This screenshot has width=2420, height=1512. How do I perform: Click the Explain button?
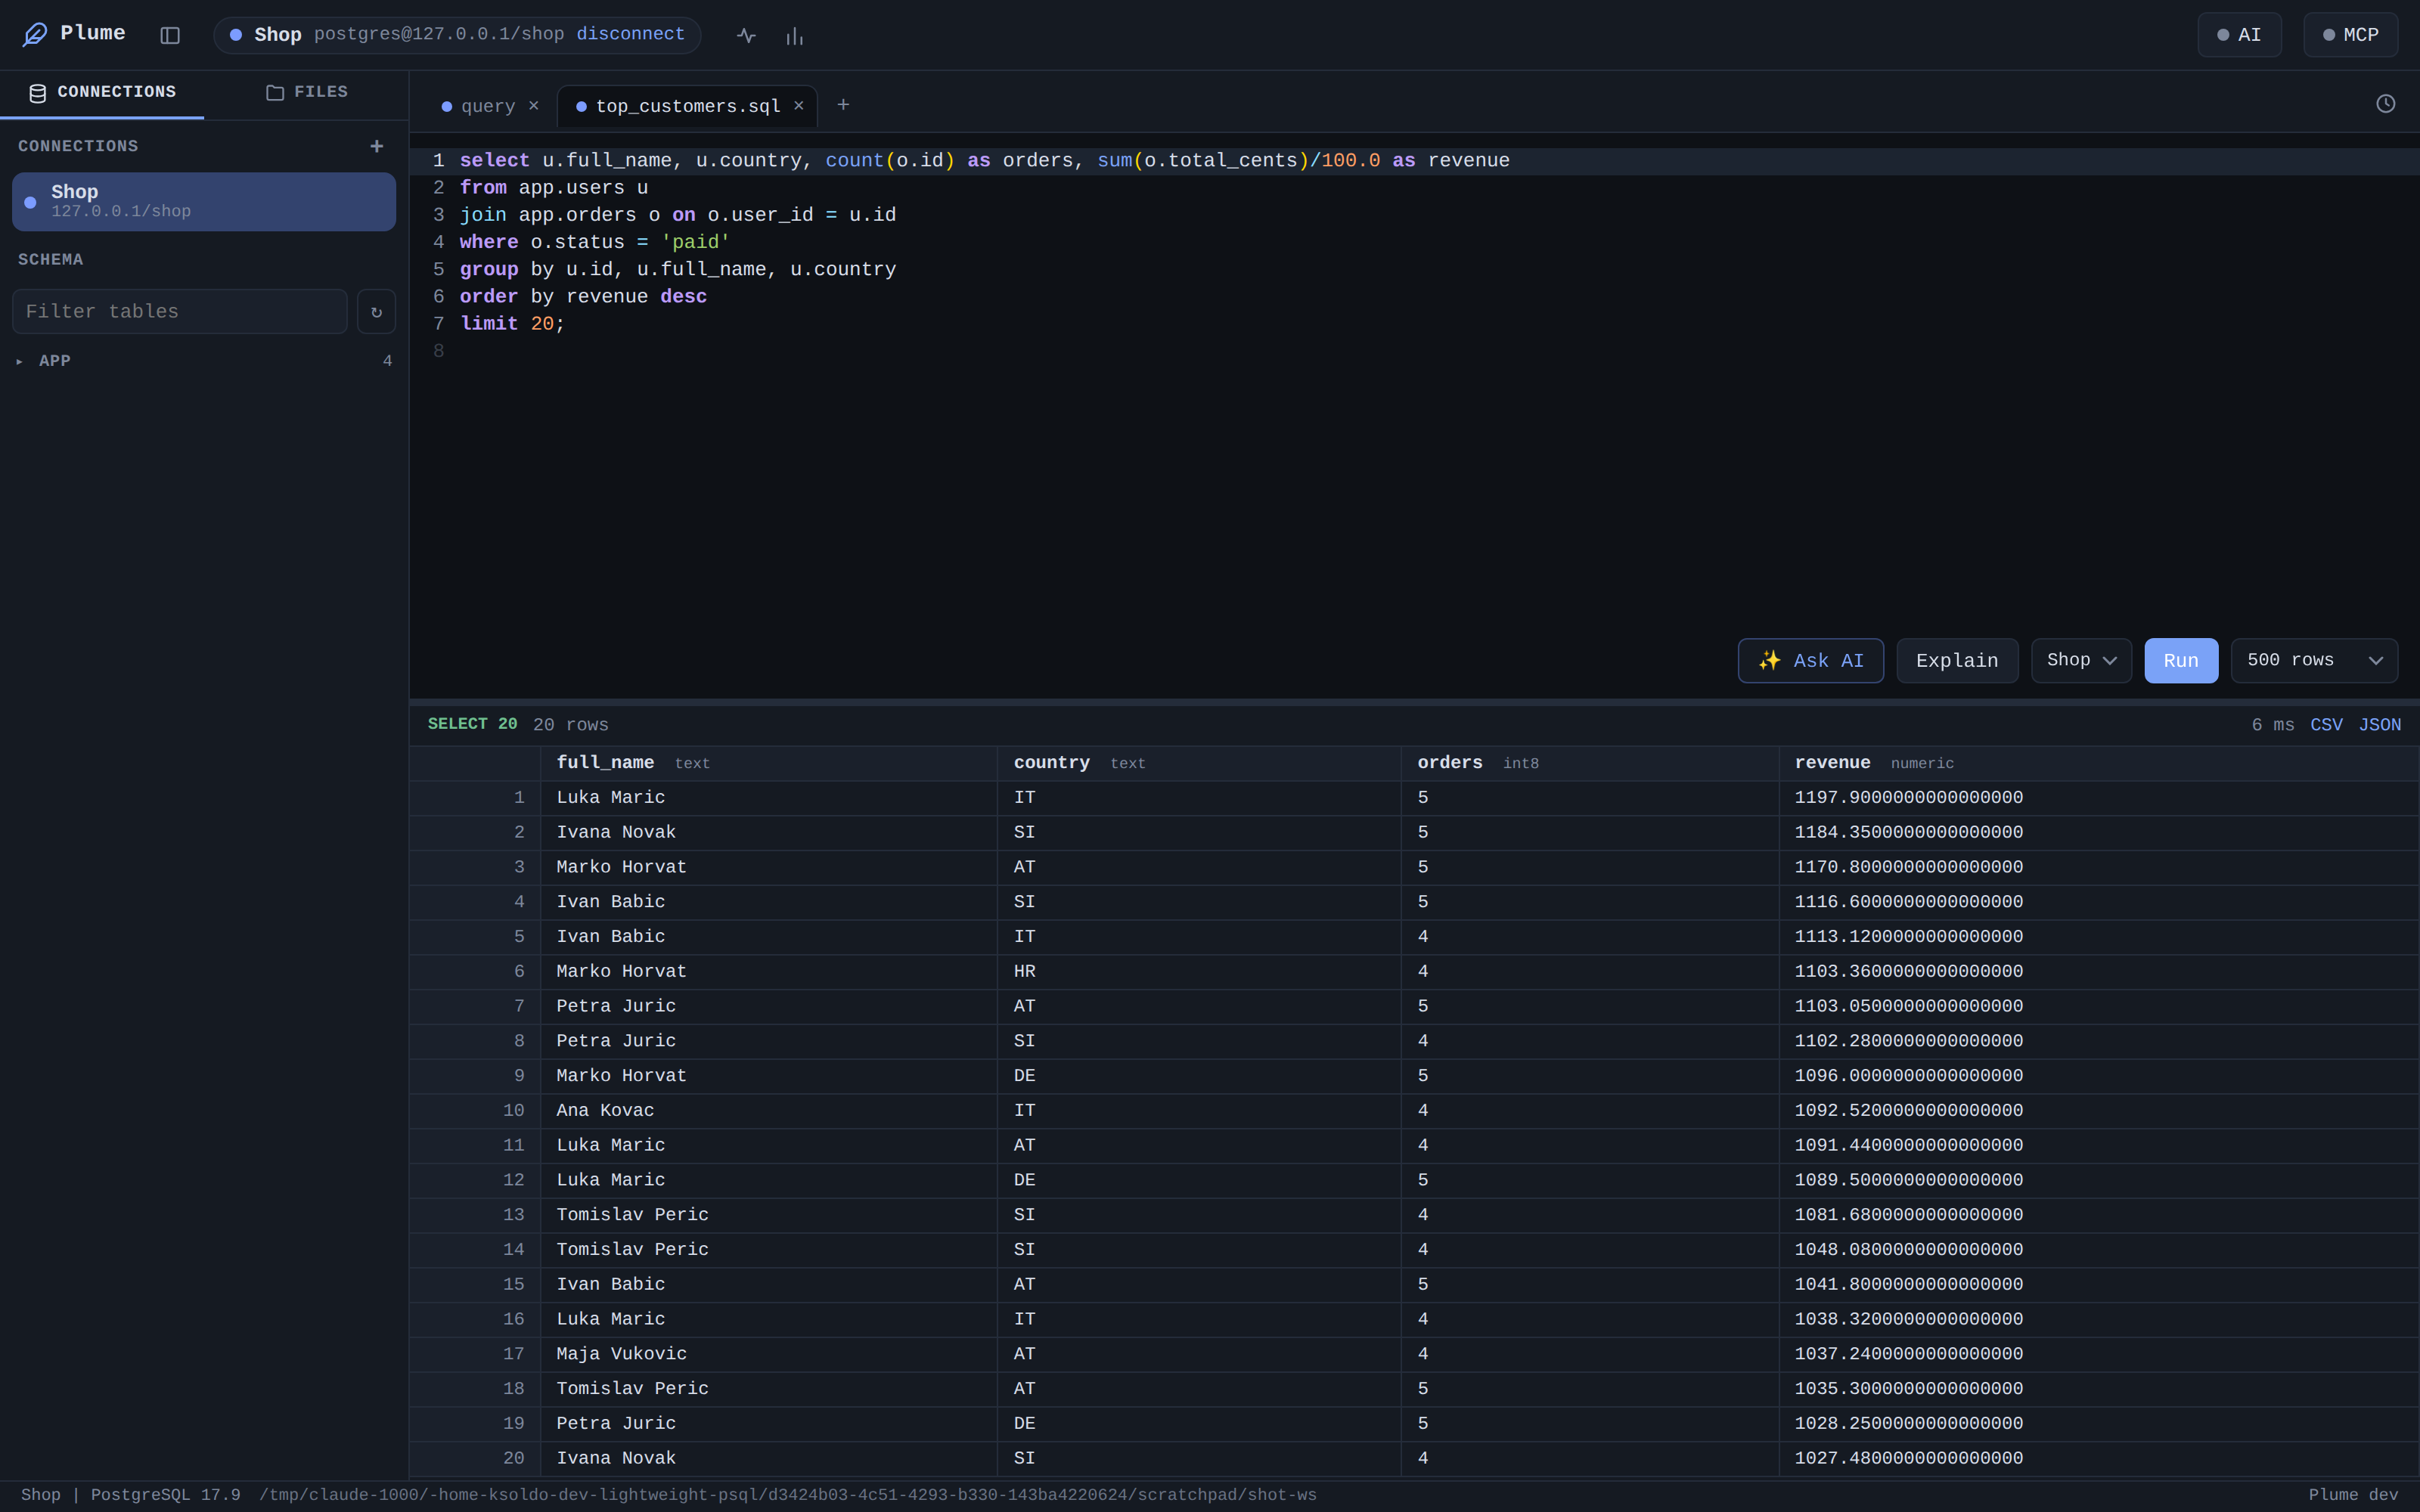[x=1957, y=661]
